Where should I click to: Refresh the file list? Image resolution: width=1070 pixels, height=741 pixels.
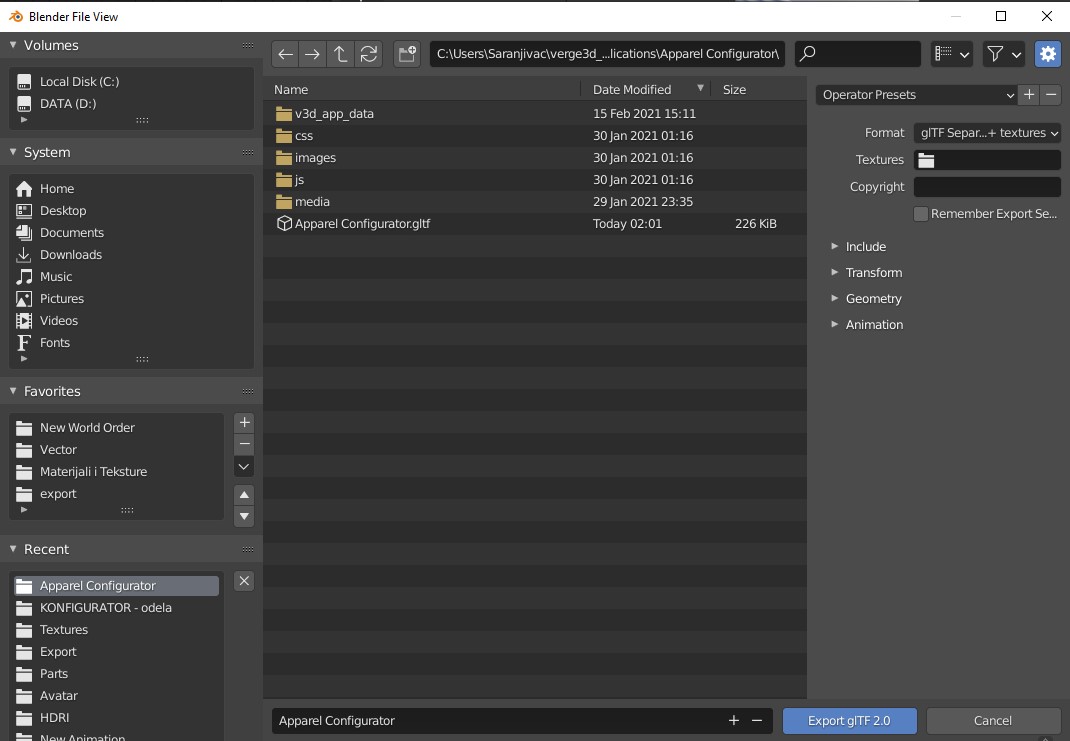(x=368, y=54)
